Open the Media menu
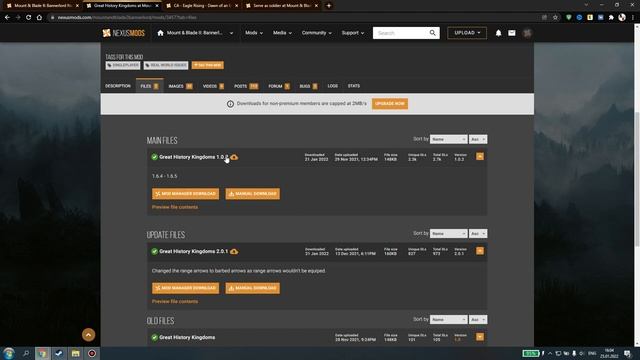This screenshot has width=640, height=360. click(282, 33)
